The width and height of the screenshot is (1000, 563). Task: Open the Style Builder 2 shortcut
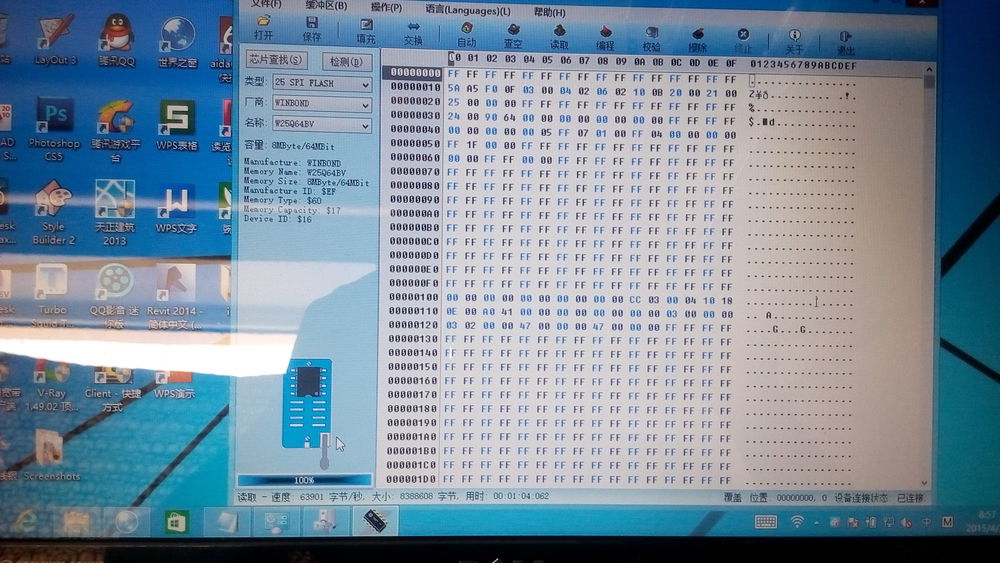click(x=54, y=212)
